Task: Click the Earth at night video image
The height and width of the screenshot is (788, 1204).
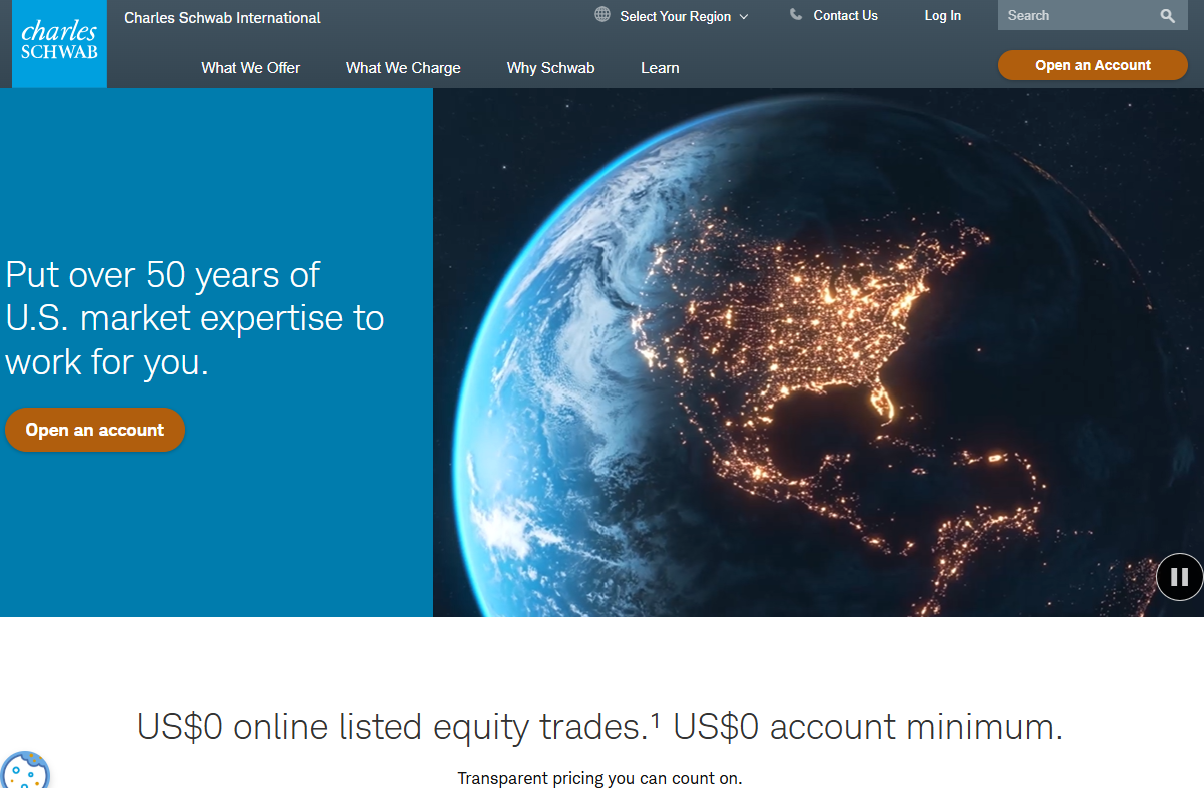Action: (818, 352)
